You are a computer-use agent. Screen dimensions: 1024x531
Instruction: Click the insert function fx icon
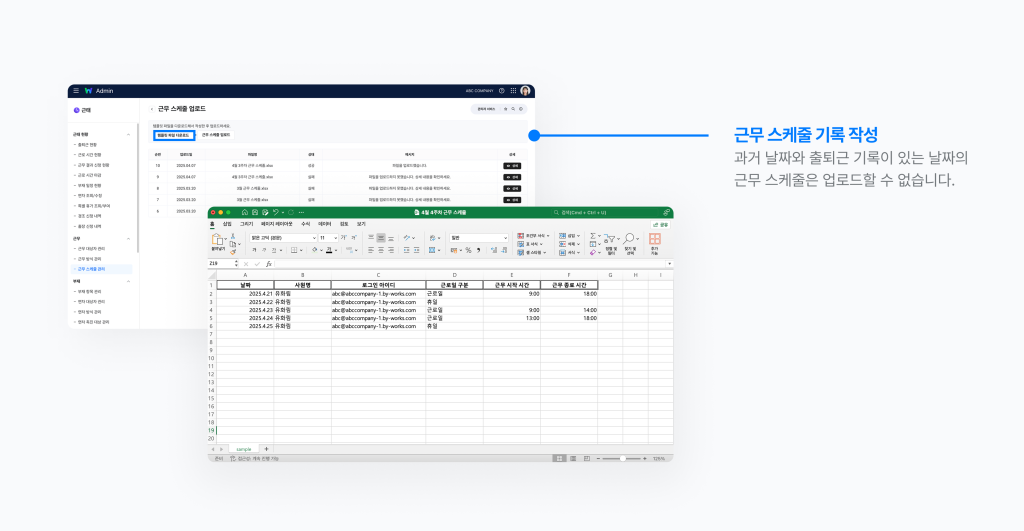269,264
